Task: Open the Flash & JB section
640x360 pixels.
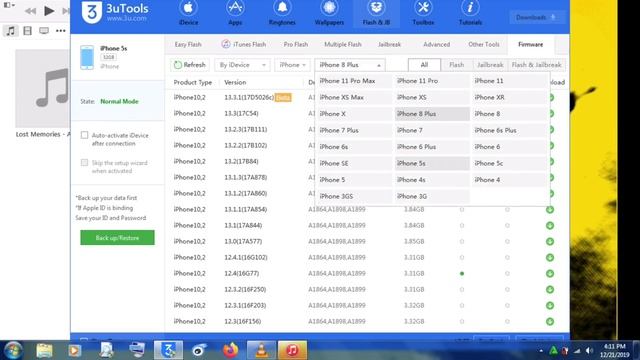Action: (x=376, y=13)
